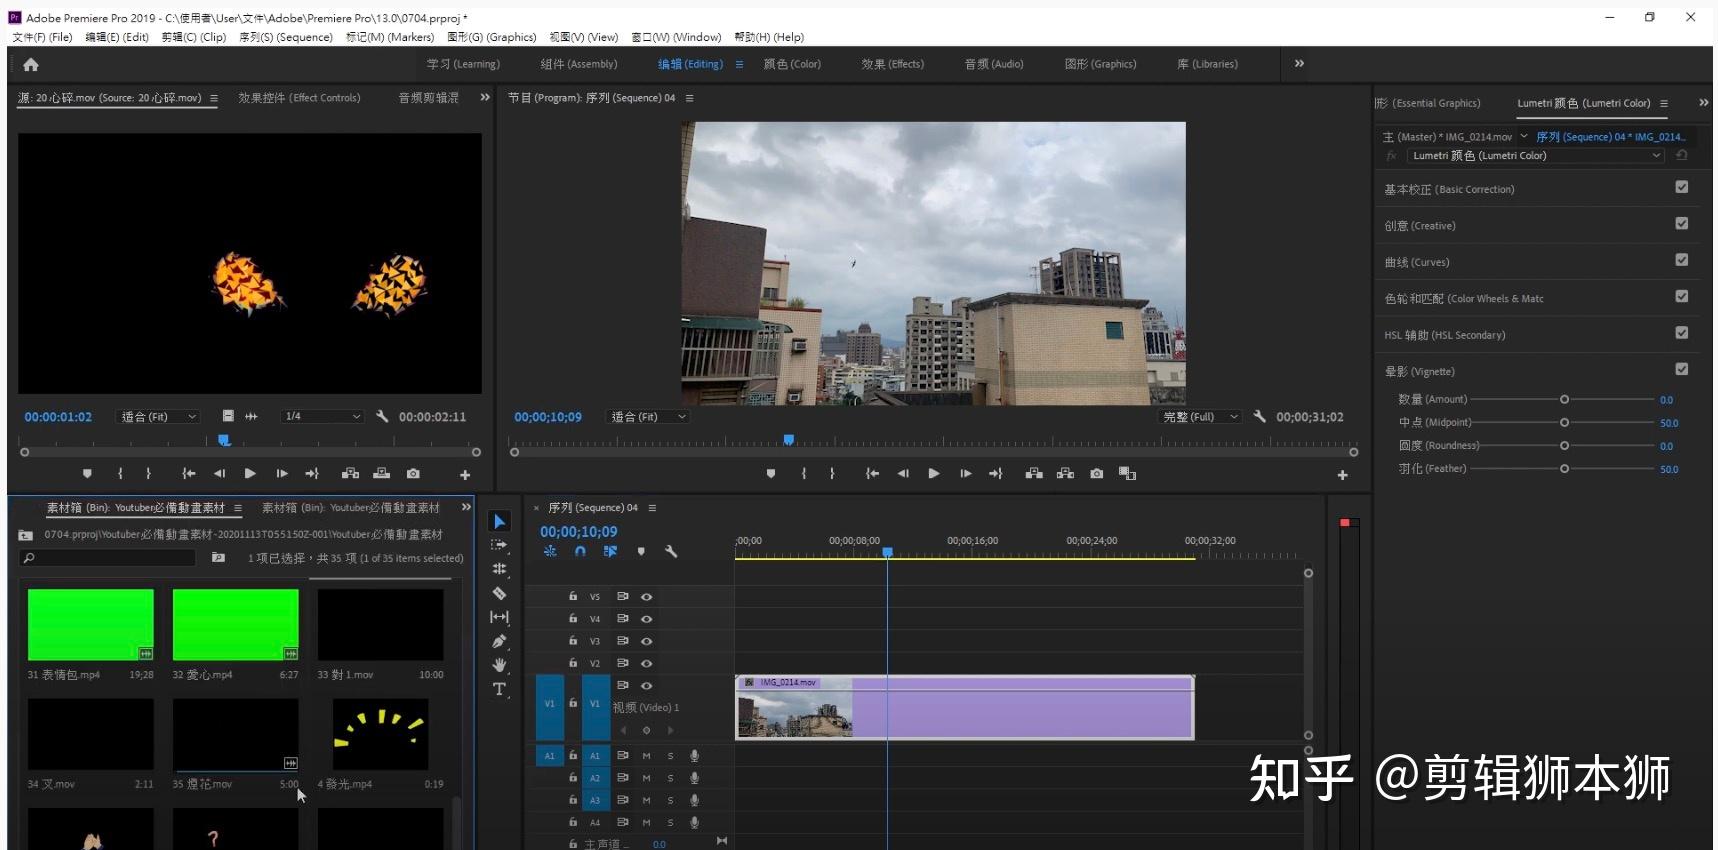Disable HSL Secondary checkbox
The height and width of the screenshot is (850, 1718).
(1682, 333)
